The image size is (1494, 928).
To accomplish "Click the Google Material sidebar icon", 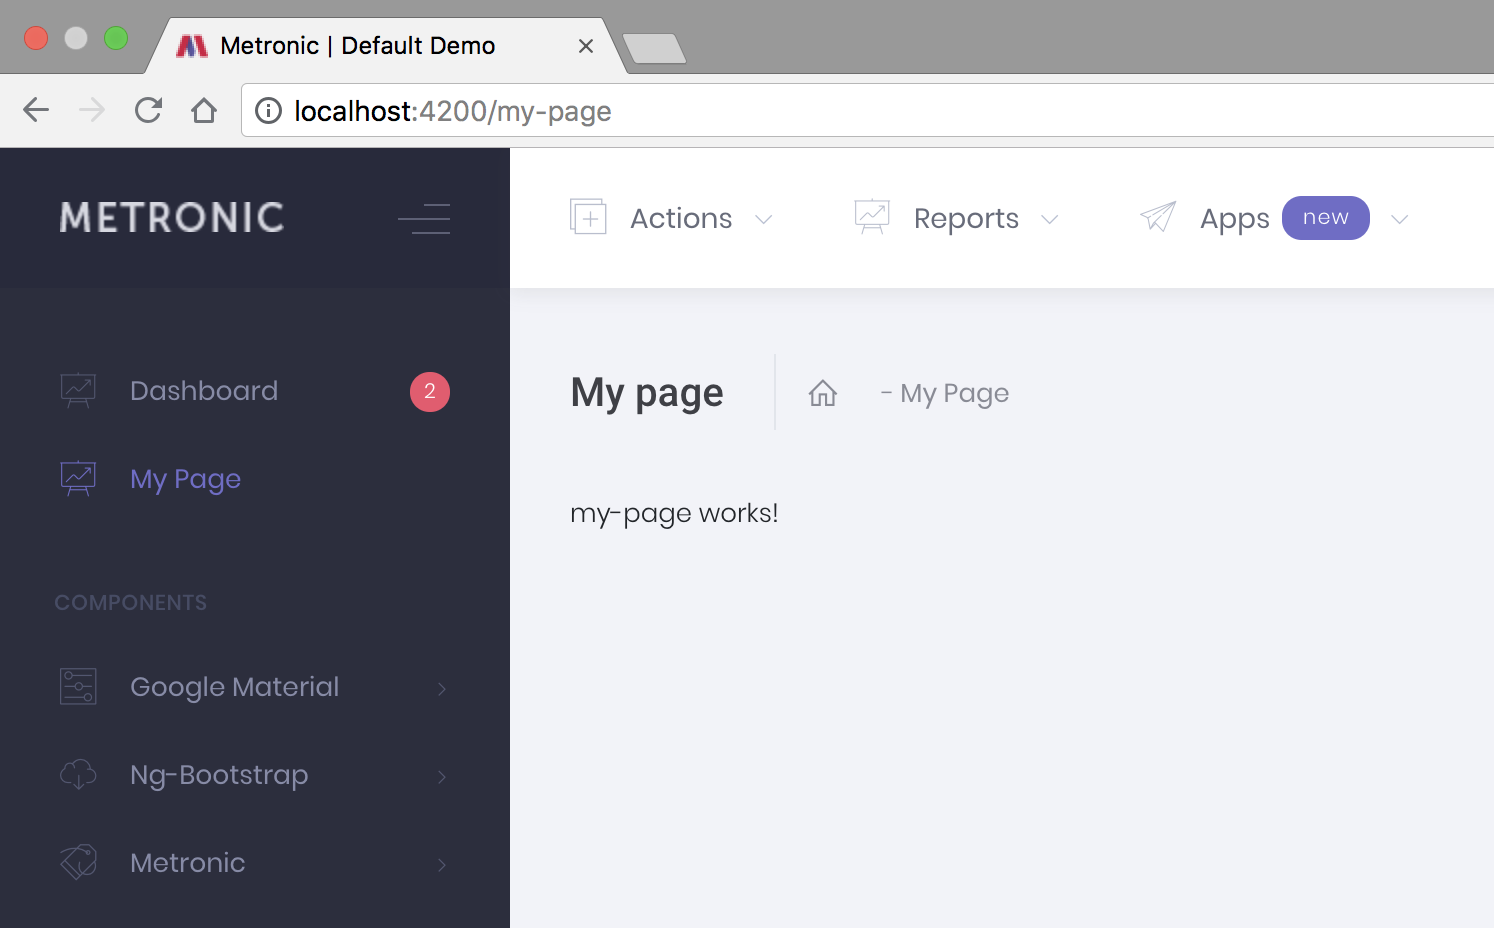I will 78,686.
